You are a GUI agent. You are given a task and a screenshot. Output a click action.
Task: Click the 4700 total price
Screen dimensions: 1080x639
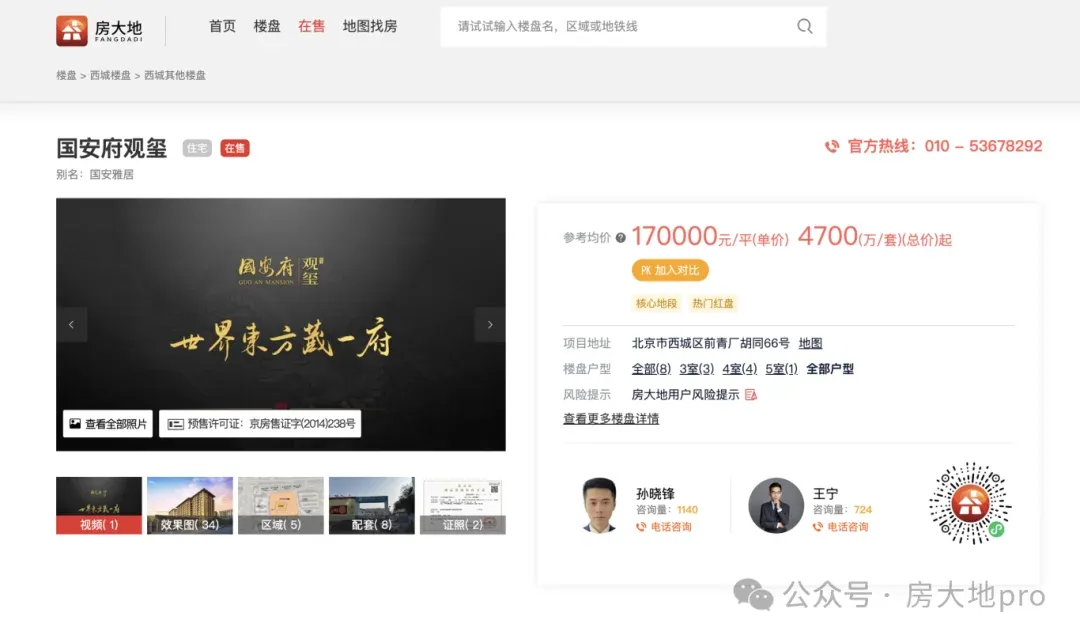[x=827, y=236]
